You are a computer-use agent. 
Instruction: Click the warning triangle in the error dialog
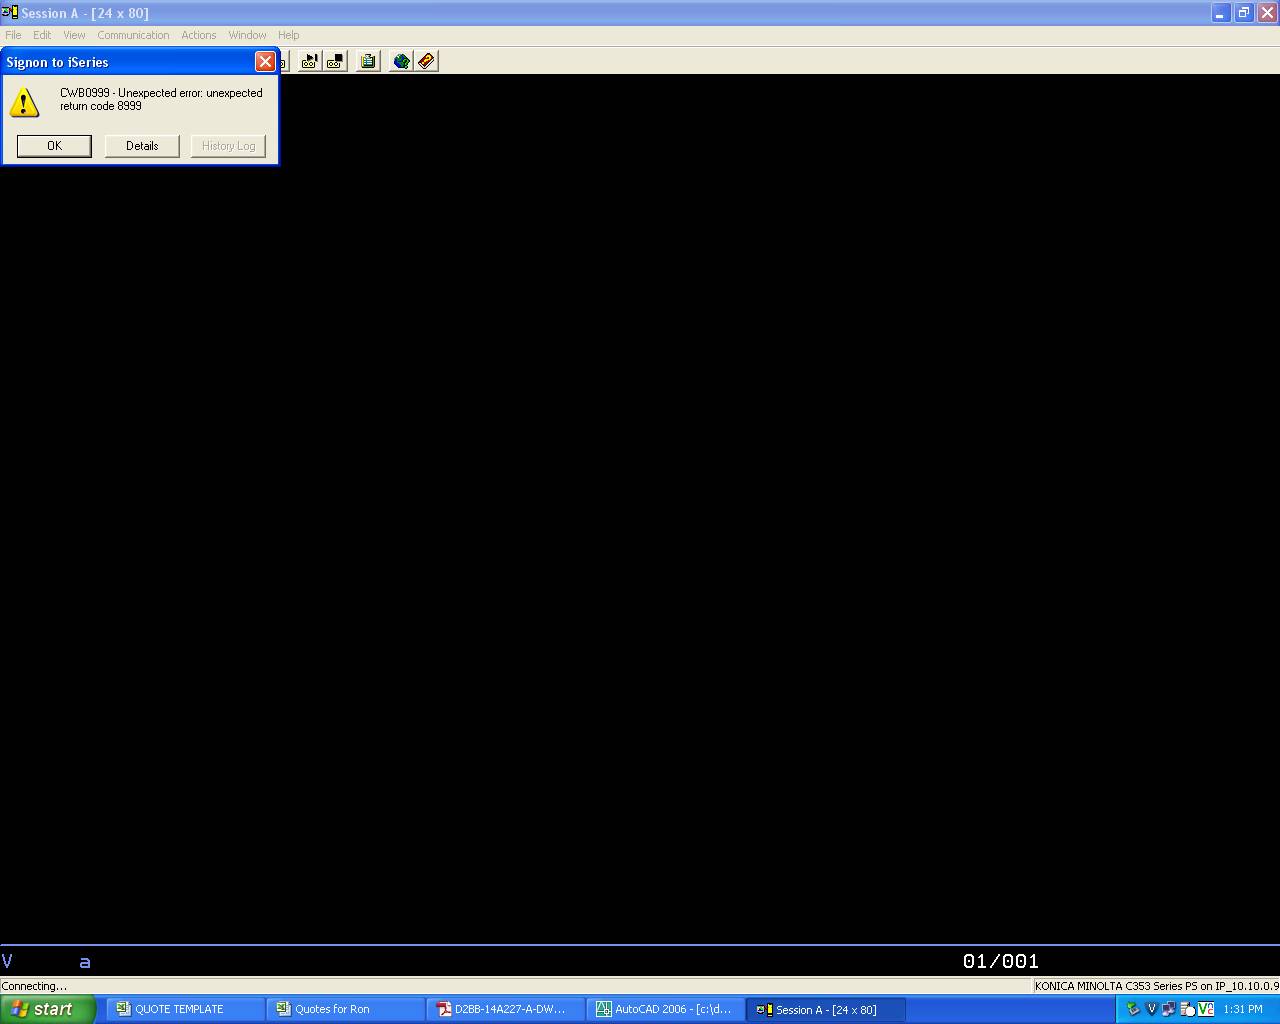[25, 101]
